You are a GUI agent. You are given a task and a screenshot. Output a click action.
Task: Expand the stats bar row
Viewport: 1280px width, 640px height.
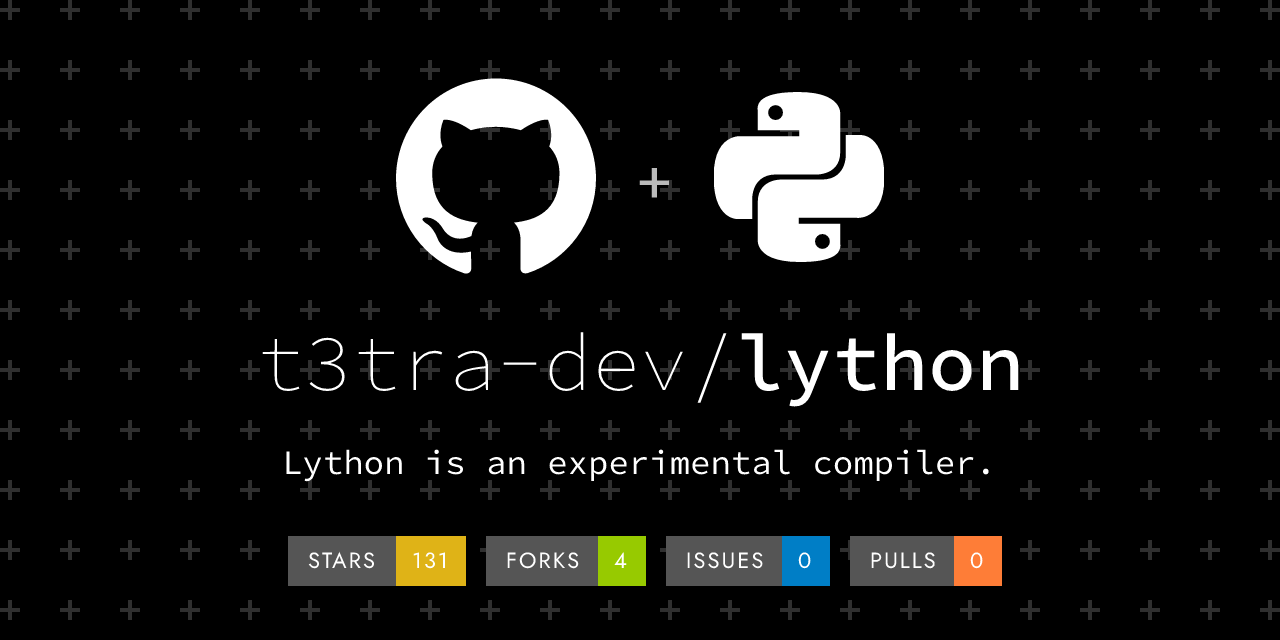pyautogui.click(x=645, y=561)
